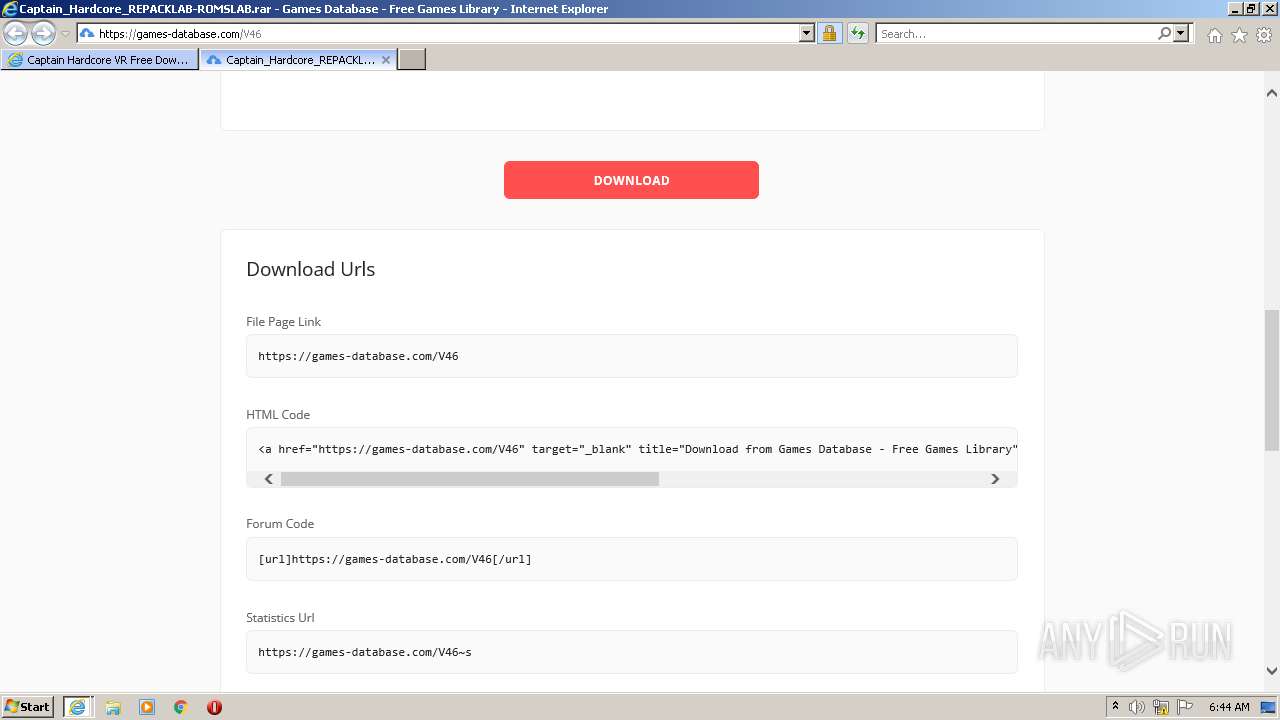Screen dimensions: 1280x720
Task: Minimize the Internet Explorer window
Action: (x=1234, y=9)
